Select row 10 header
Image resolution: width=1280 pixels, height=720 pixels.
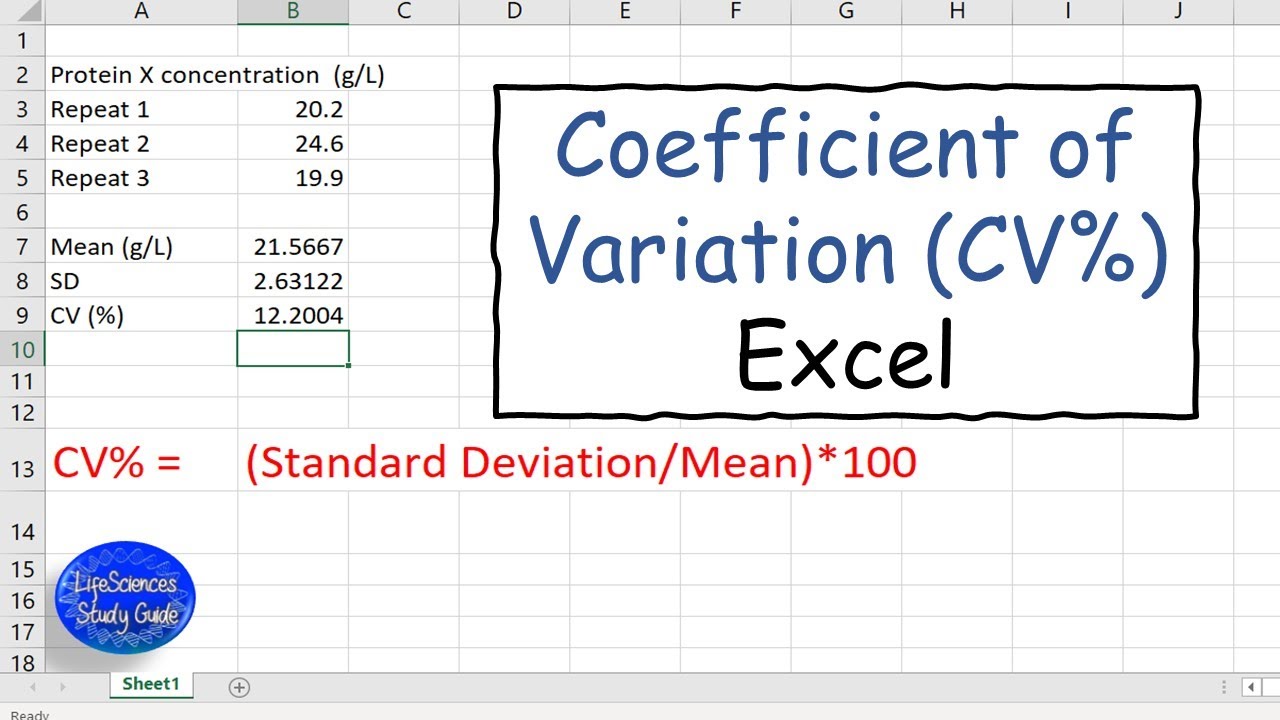coord(23,349)
